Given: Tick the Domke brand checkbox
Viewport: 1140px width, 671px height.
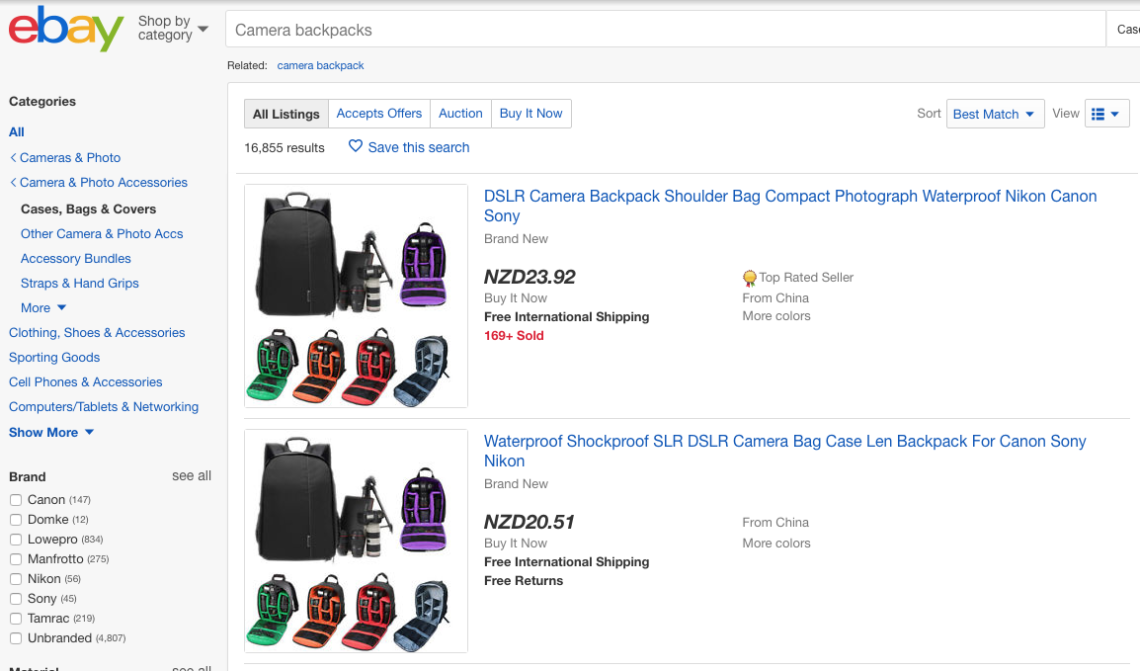Looking at the screenshot, I should pyautogui.click(x=15, y=520).
